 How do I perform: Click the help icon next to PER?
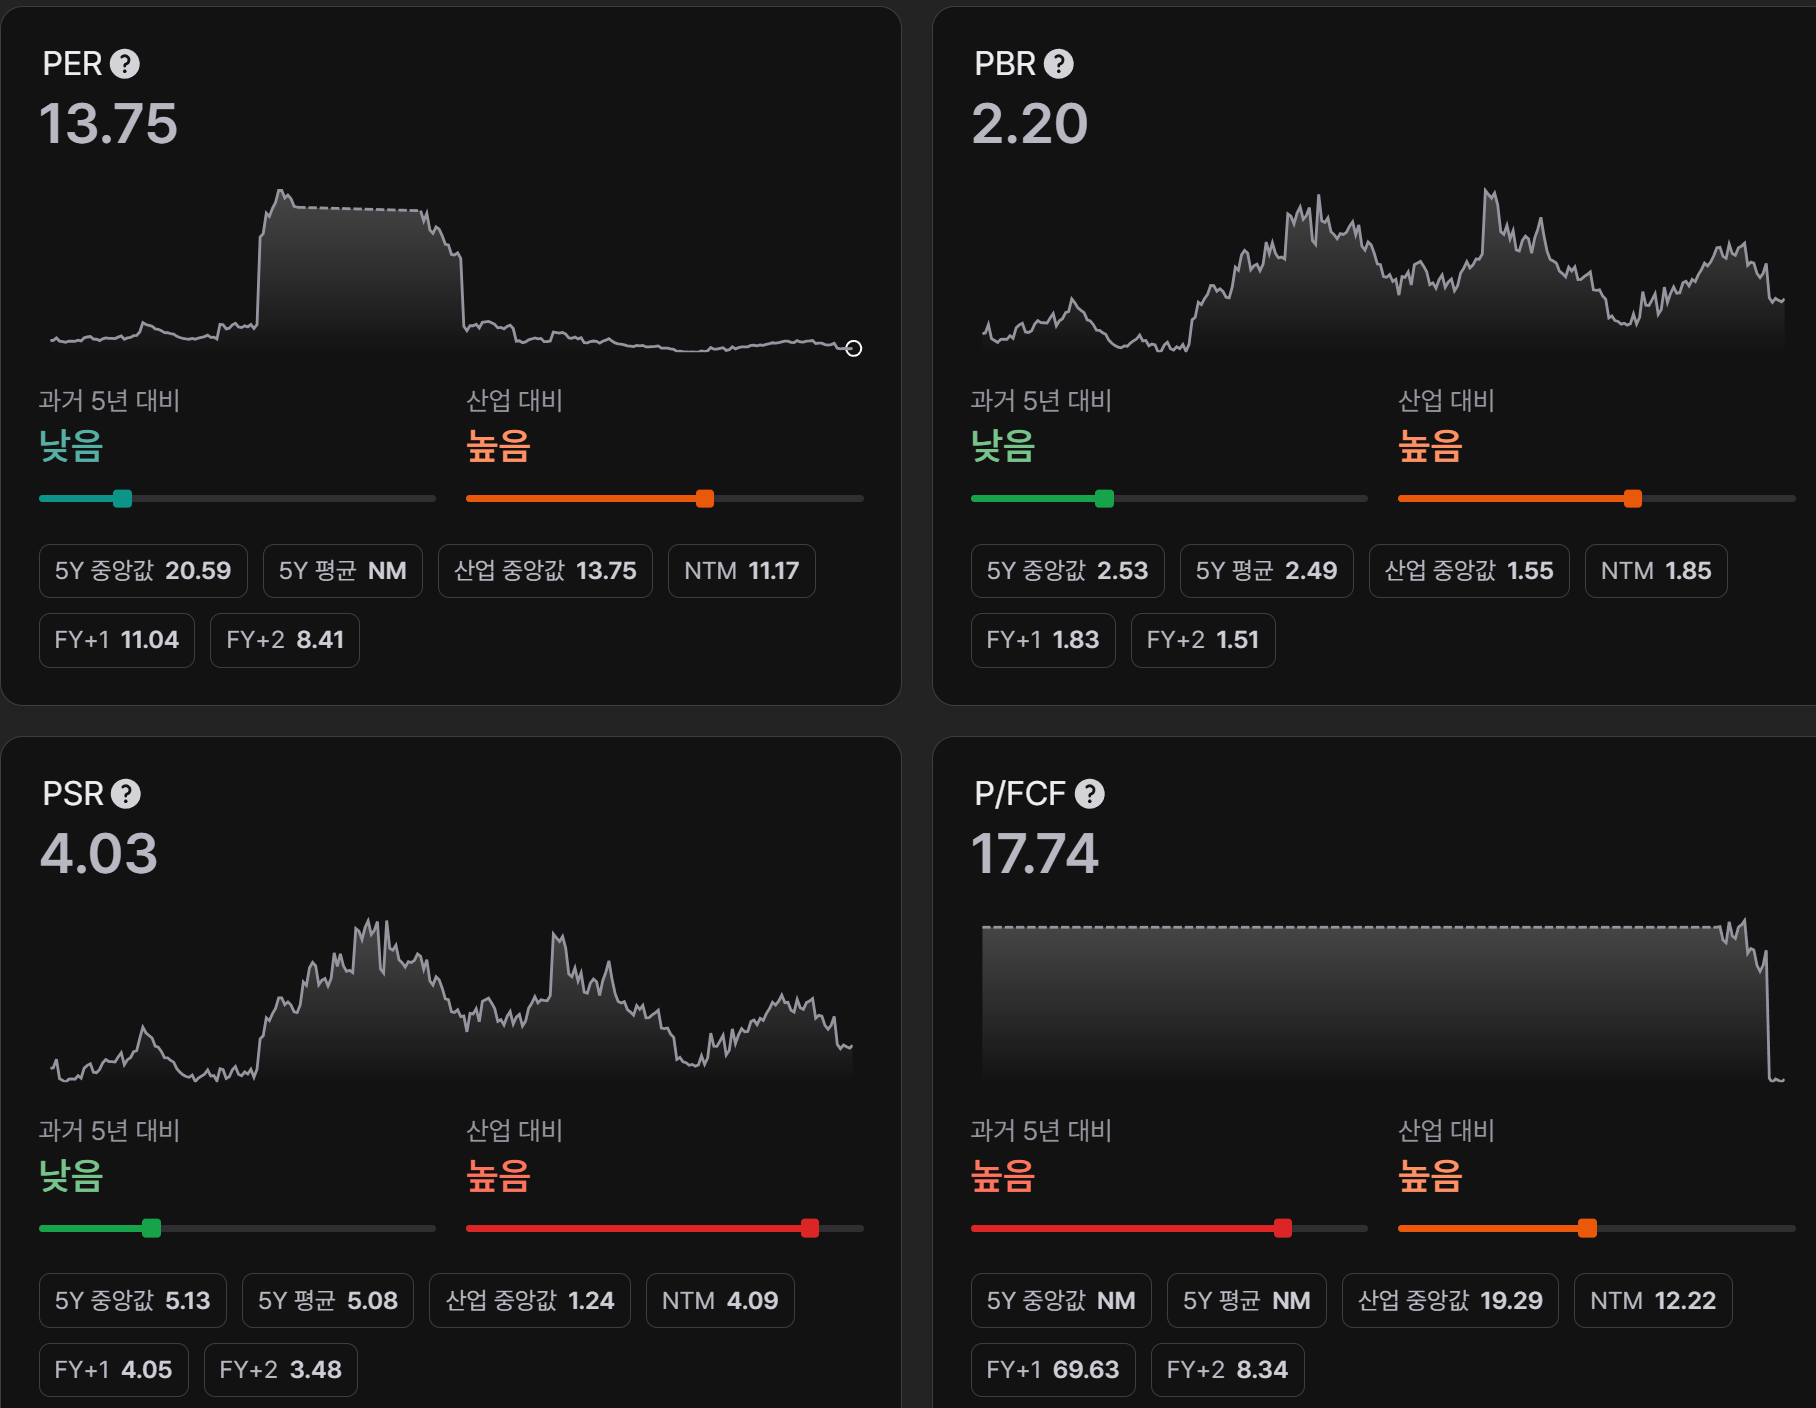pyautogui.click(x=125, y=64)
